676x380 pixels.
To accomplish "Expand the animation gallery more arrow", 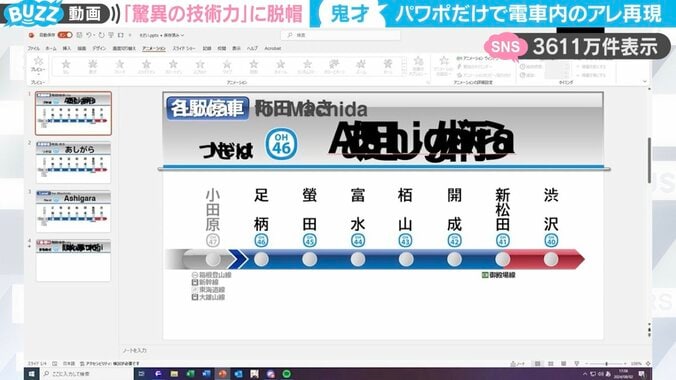I will pos(404,73).
